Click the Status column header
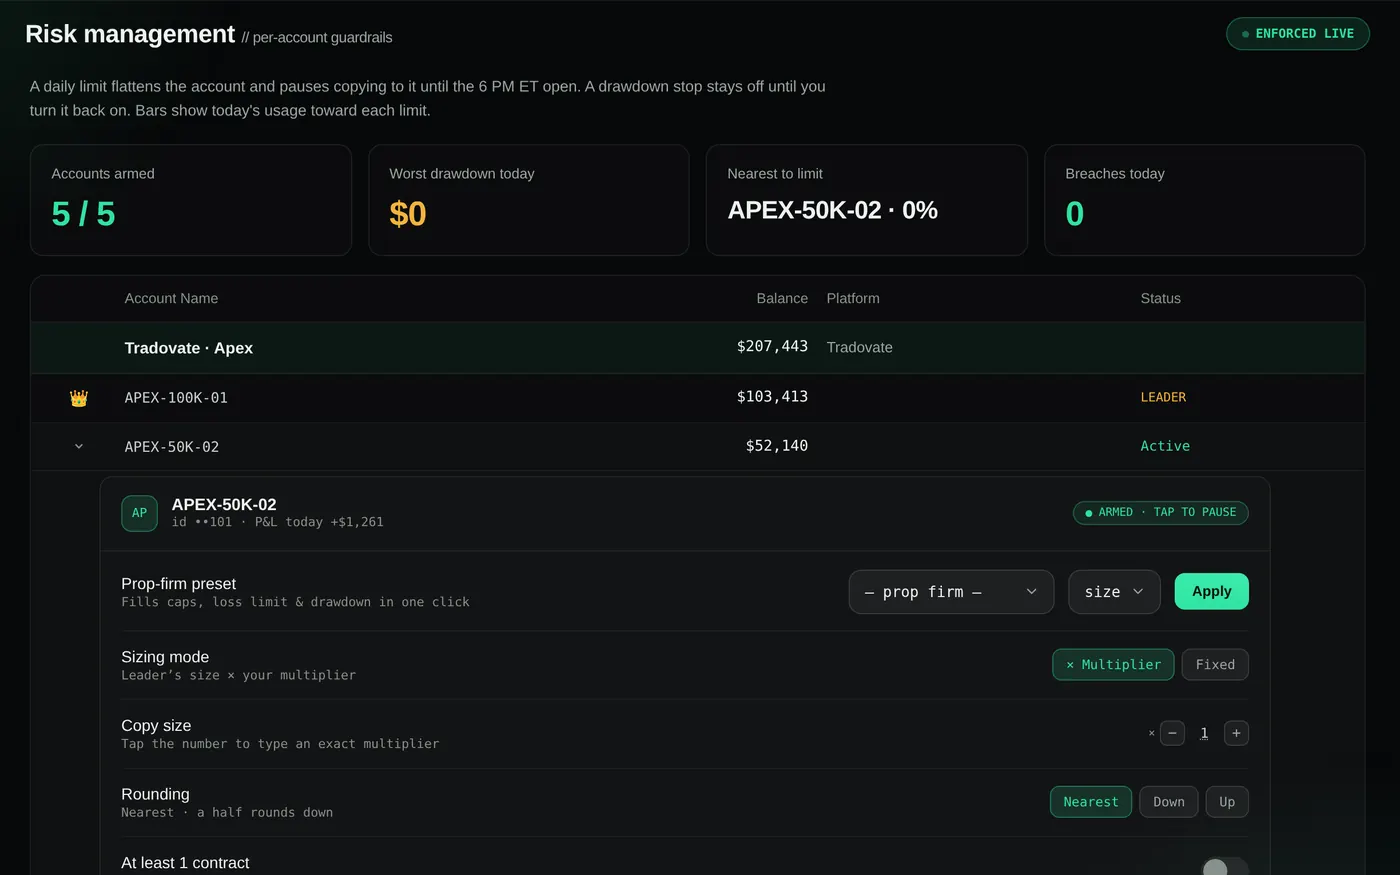This screenshot has width=1400, height=875. coord(1161,298)
